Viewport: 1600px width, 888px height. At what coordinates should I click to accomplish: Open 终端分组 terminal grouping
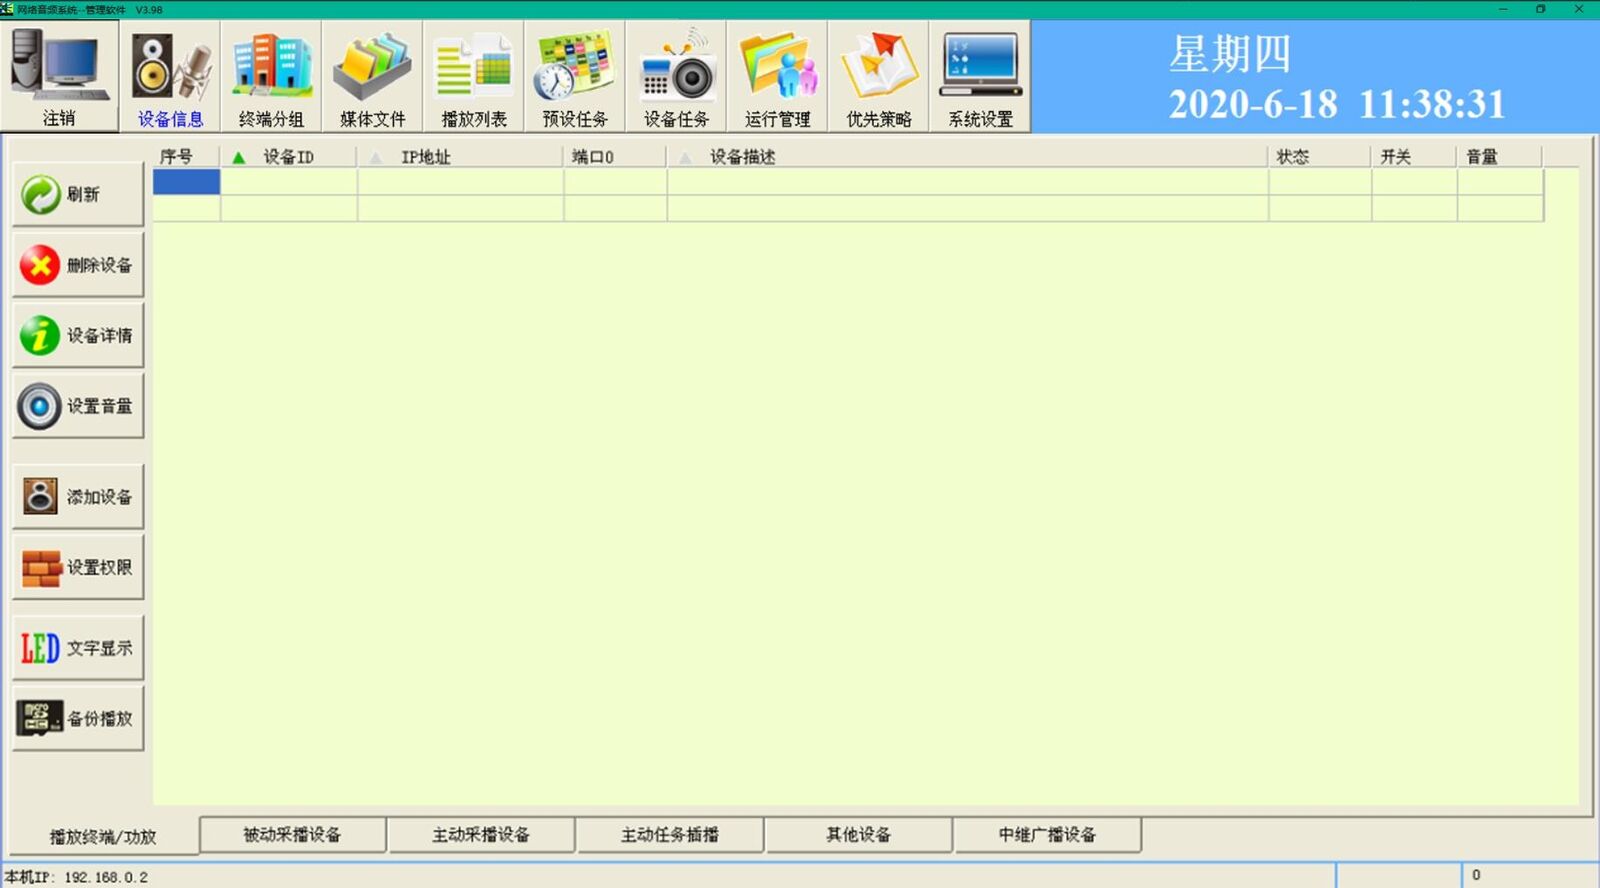(x=271, y=77)
